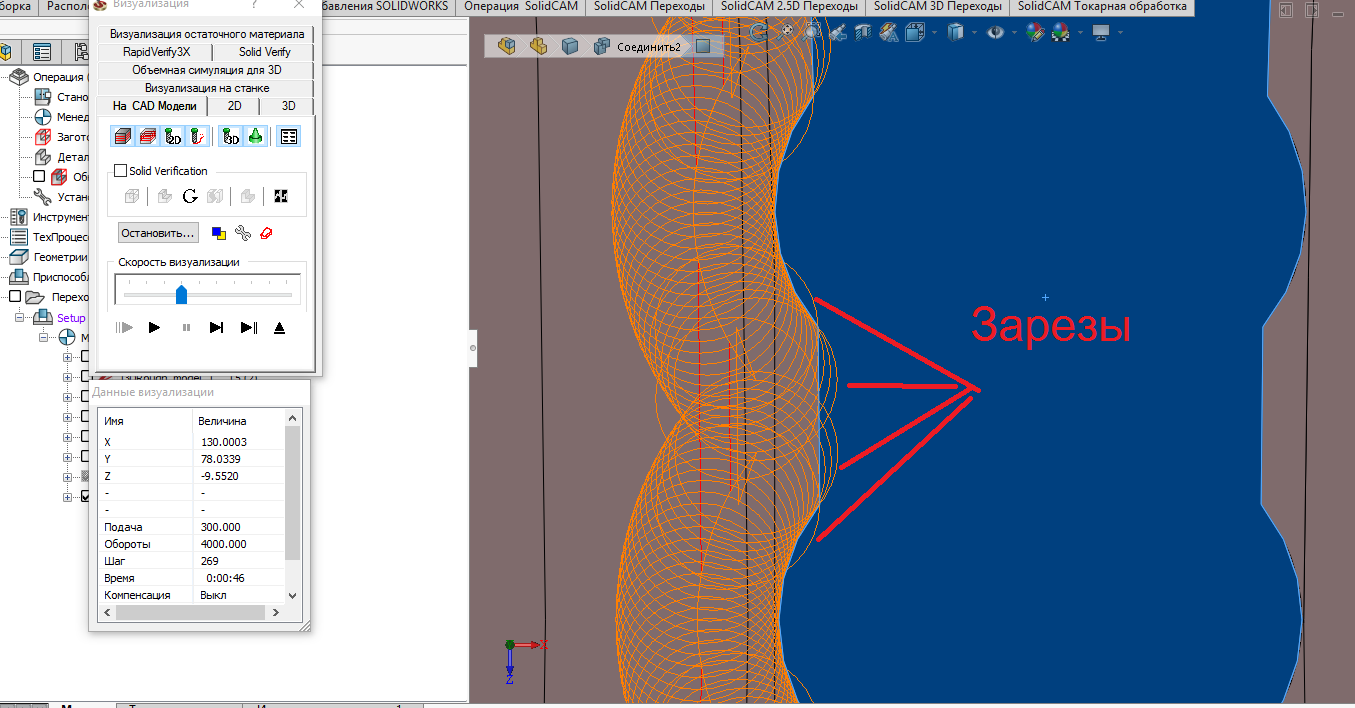Click the rotate refresh icon under Solid Verification
Screen dimensions: 1355x708
point(190,196)
